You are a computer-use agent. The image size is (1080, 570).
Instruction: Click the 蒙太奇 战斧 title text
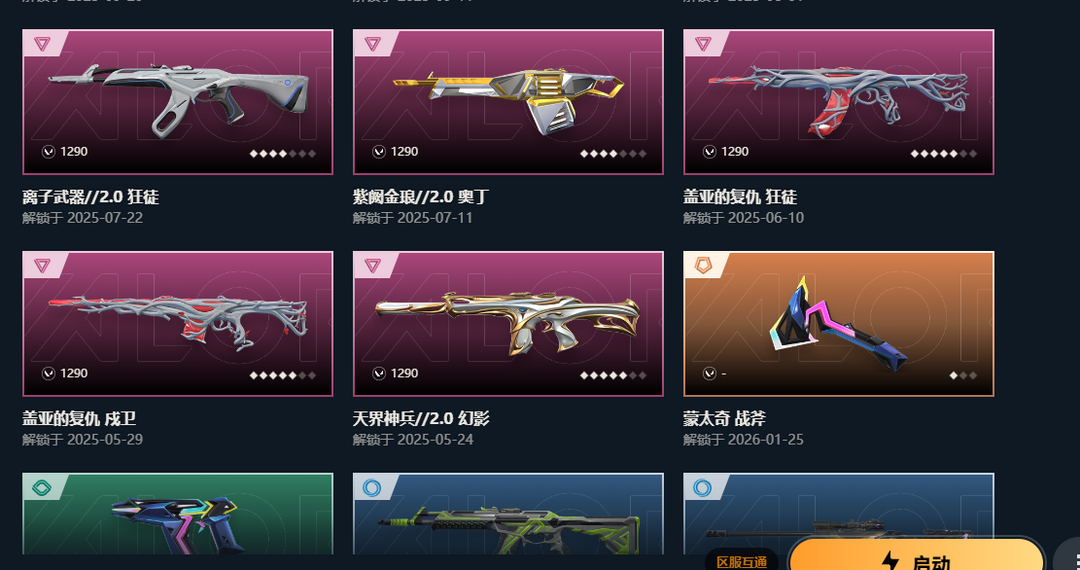(724, 419)
